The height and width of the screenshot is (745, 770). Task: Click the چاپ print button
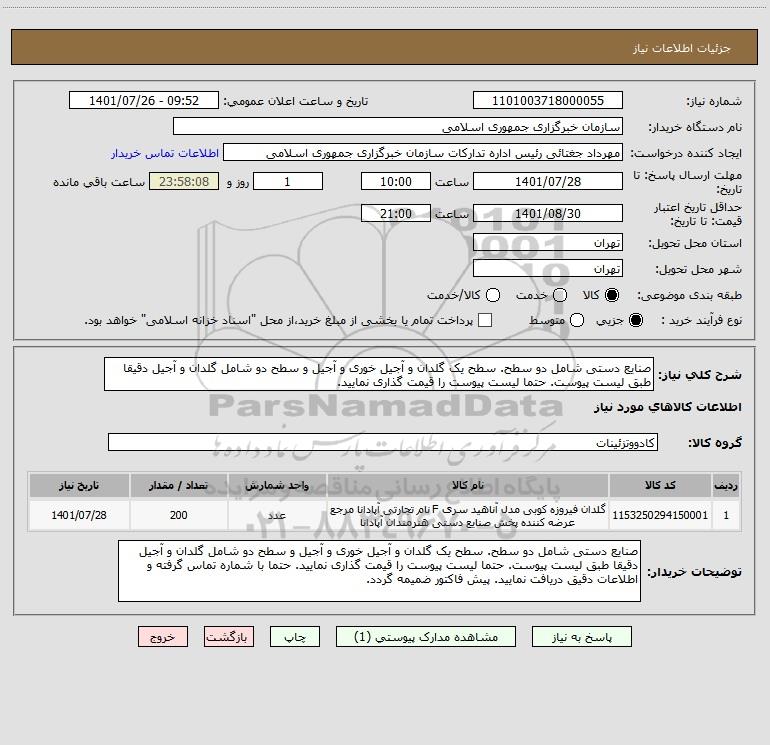[295, 637]
